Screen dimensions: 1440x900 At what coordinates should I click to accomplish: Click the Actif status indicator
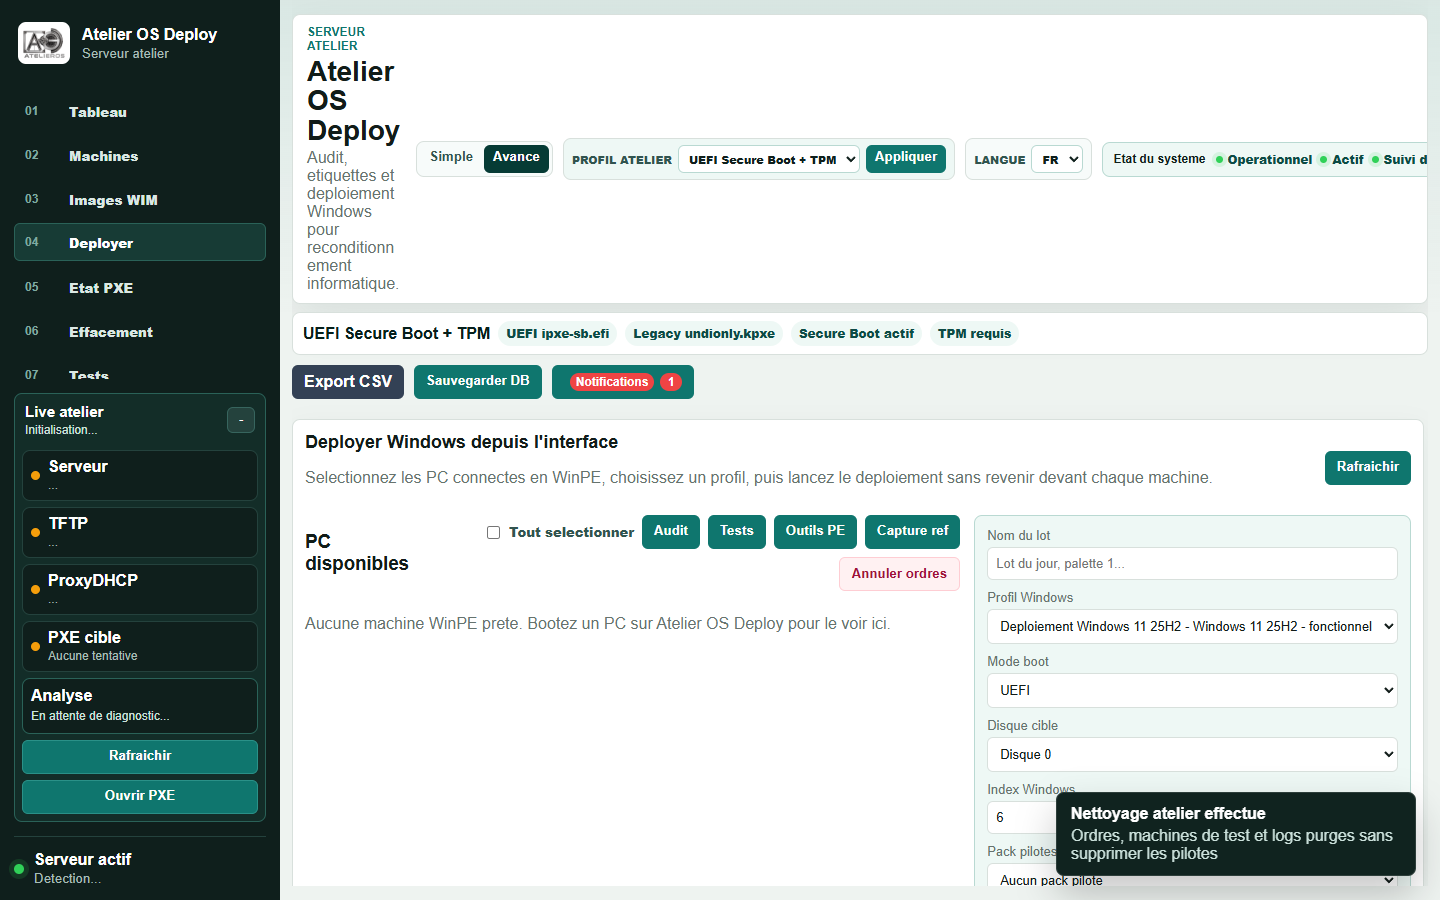1341,160
